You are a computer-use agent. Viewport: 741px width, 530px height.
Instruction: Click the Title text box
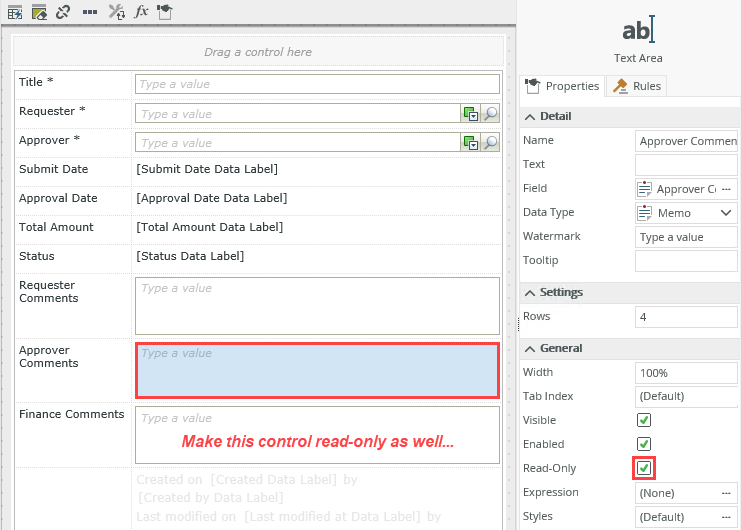pos(317,84)
